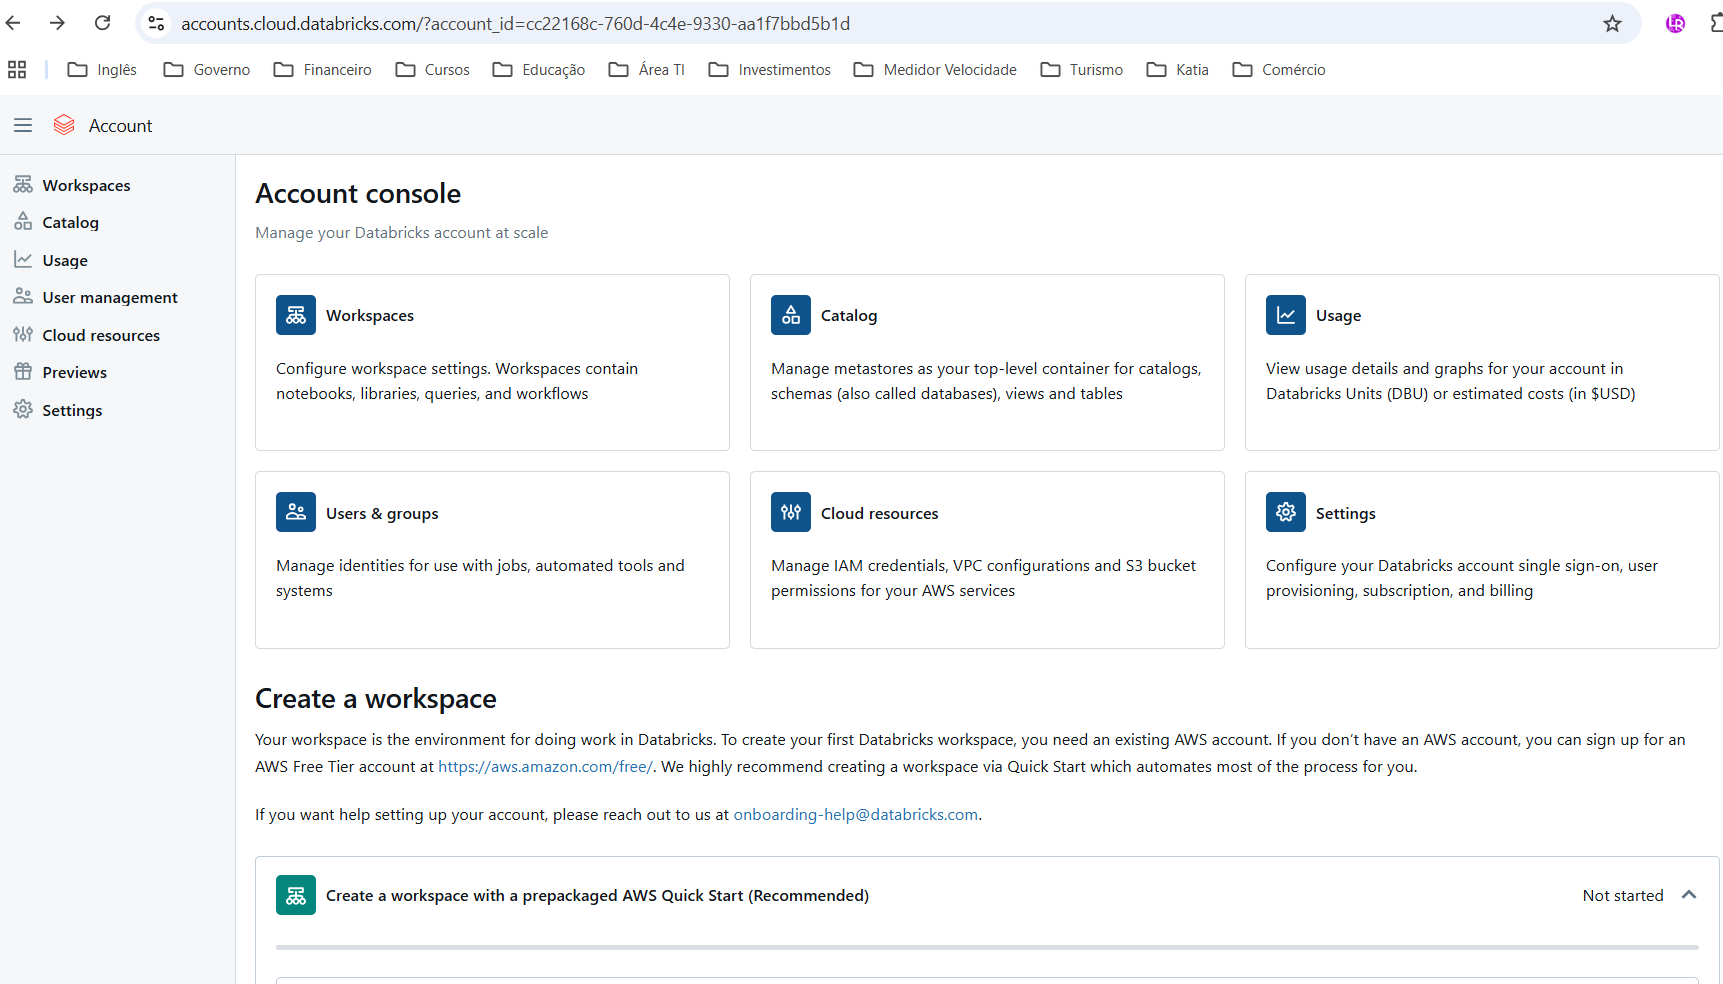Click the 'Not started' status label
The height and width of the screenshot is (984, 1723).
point(1623,895)
